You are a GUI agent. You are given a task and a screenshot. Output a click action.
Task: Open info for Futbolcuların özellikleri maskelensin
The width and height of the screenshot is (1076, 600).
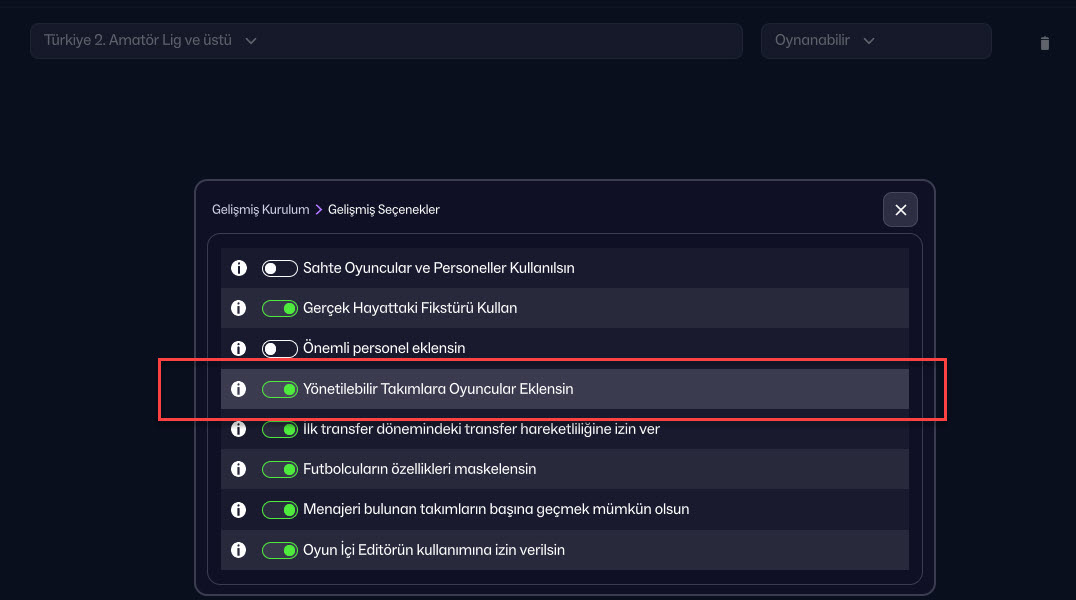click(x=238, y=469)
